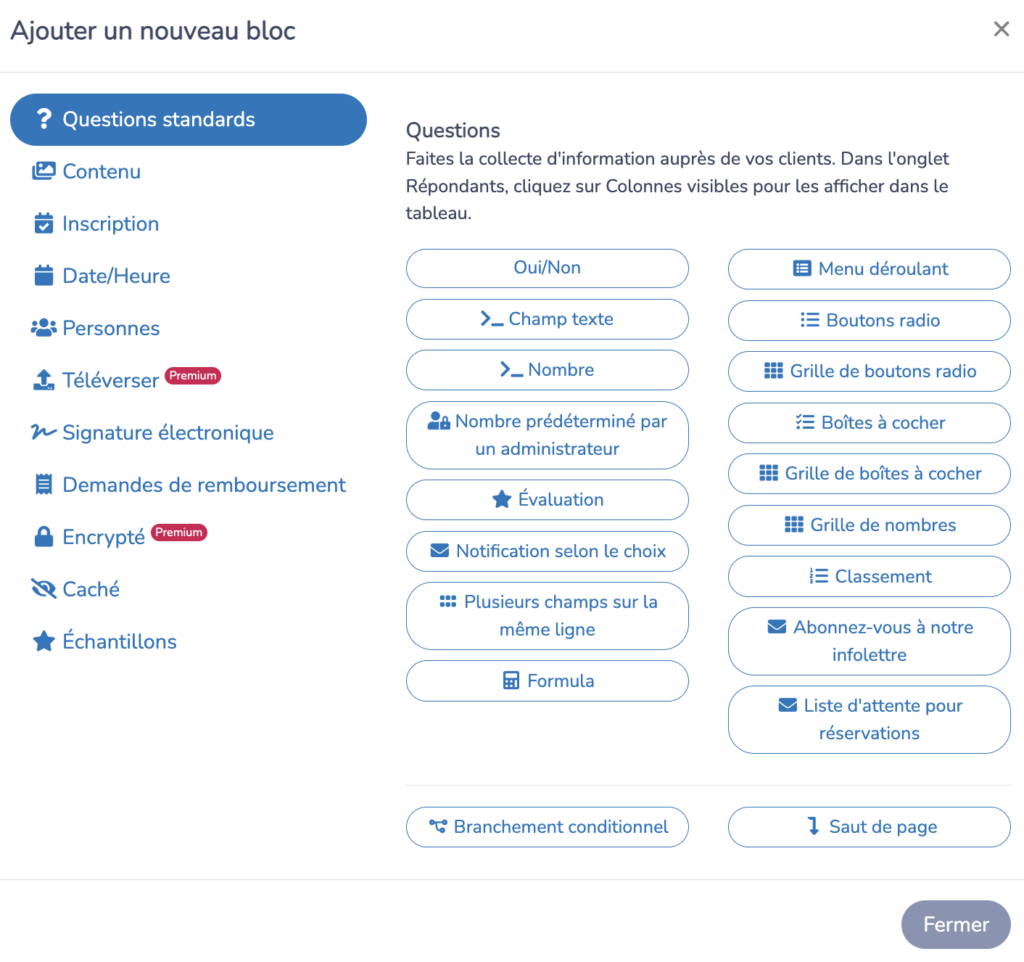Click the Contenu image icon in sidebar

pyautogui.click(x=43, y=172)
